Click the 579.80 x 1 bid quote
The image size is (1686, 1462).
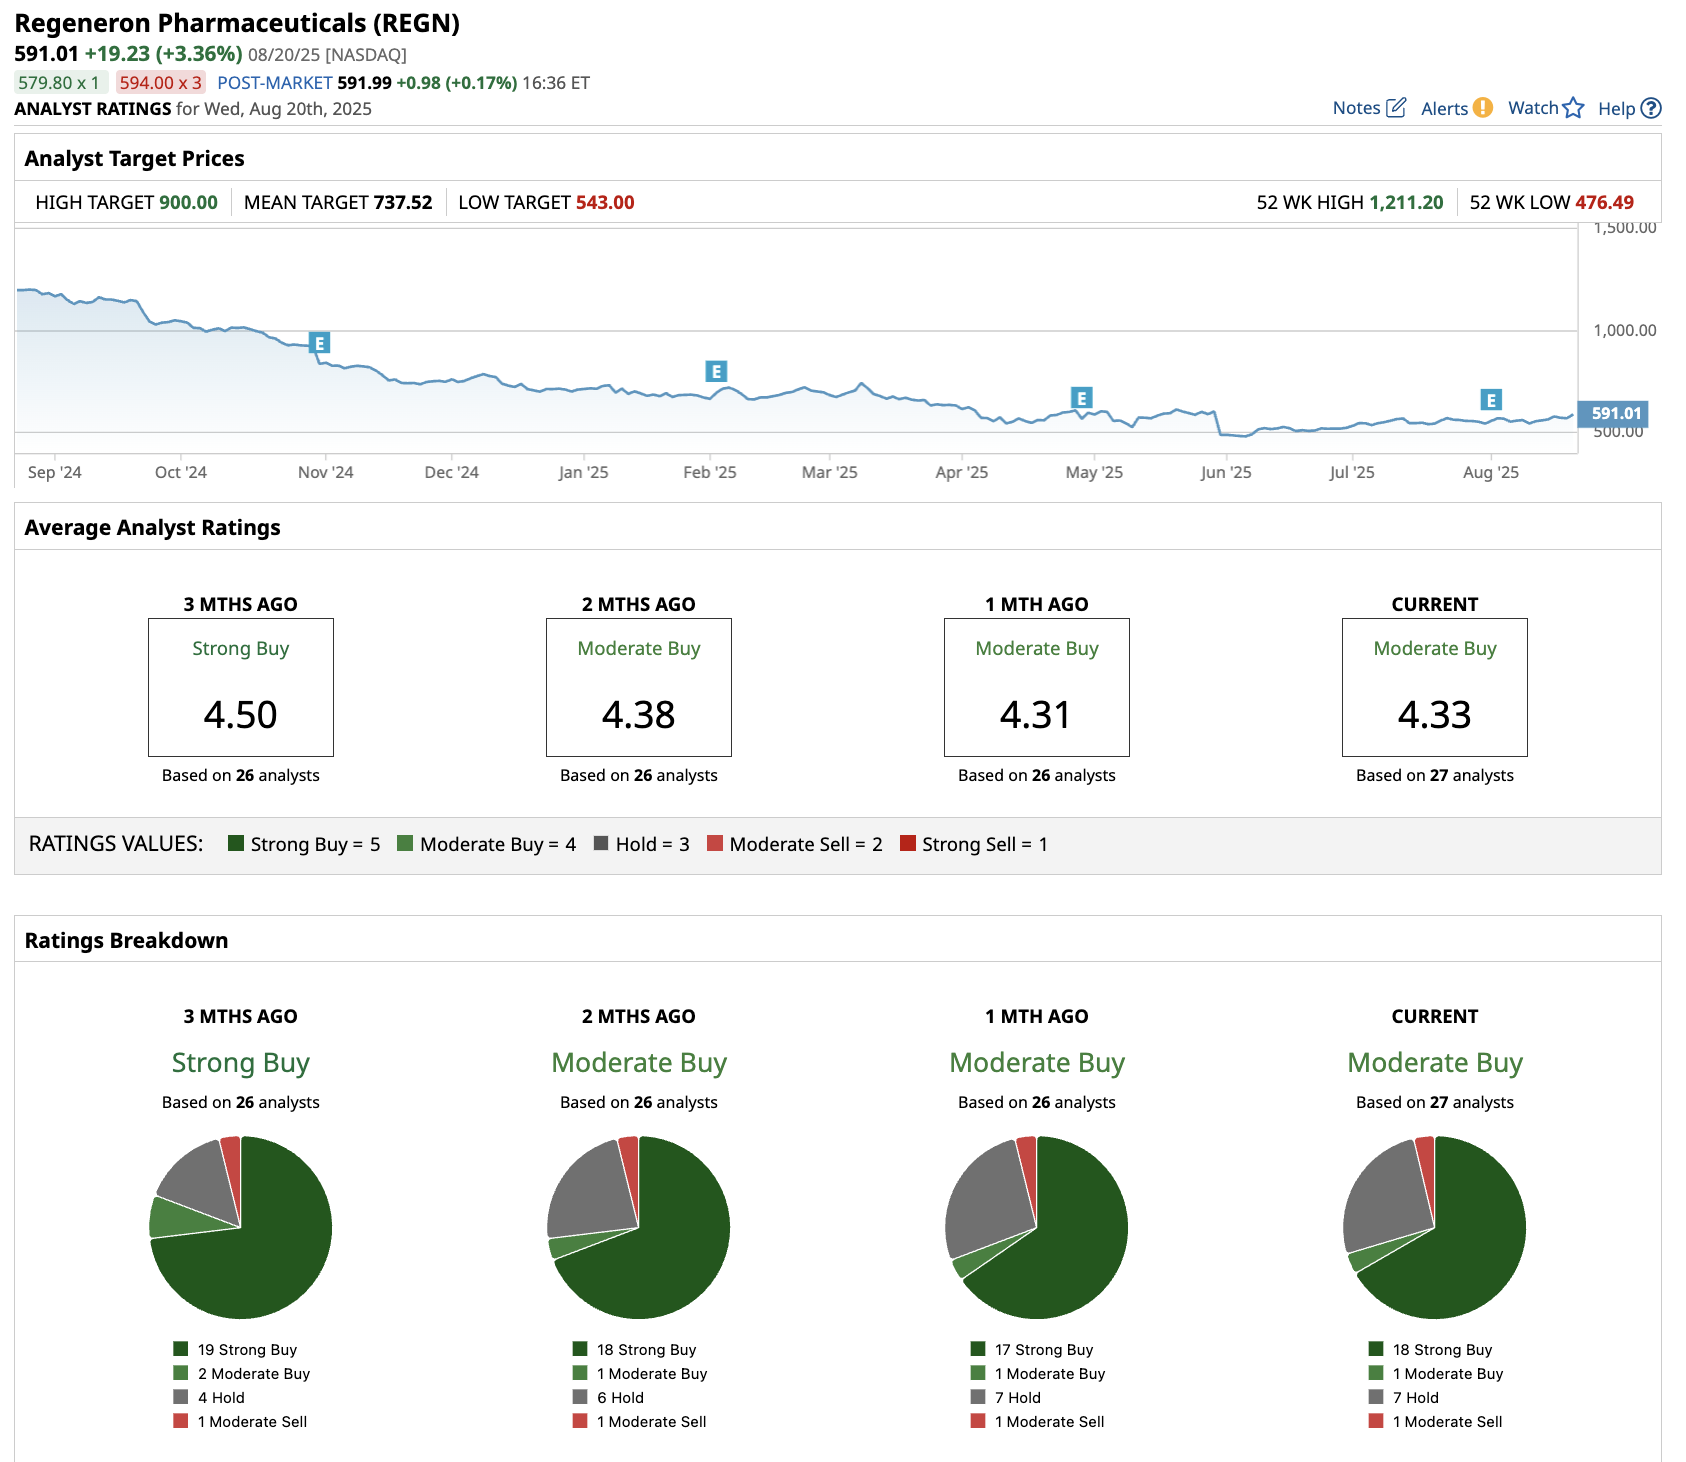tap(59, 83)
